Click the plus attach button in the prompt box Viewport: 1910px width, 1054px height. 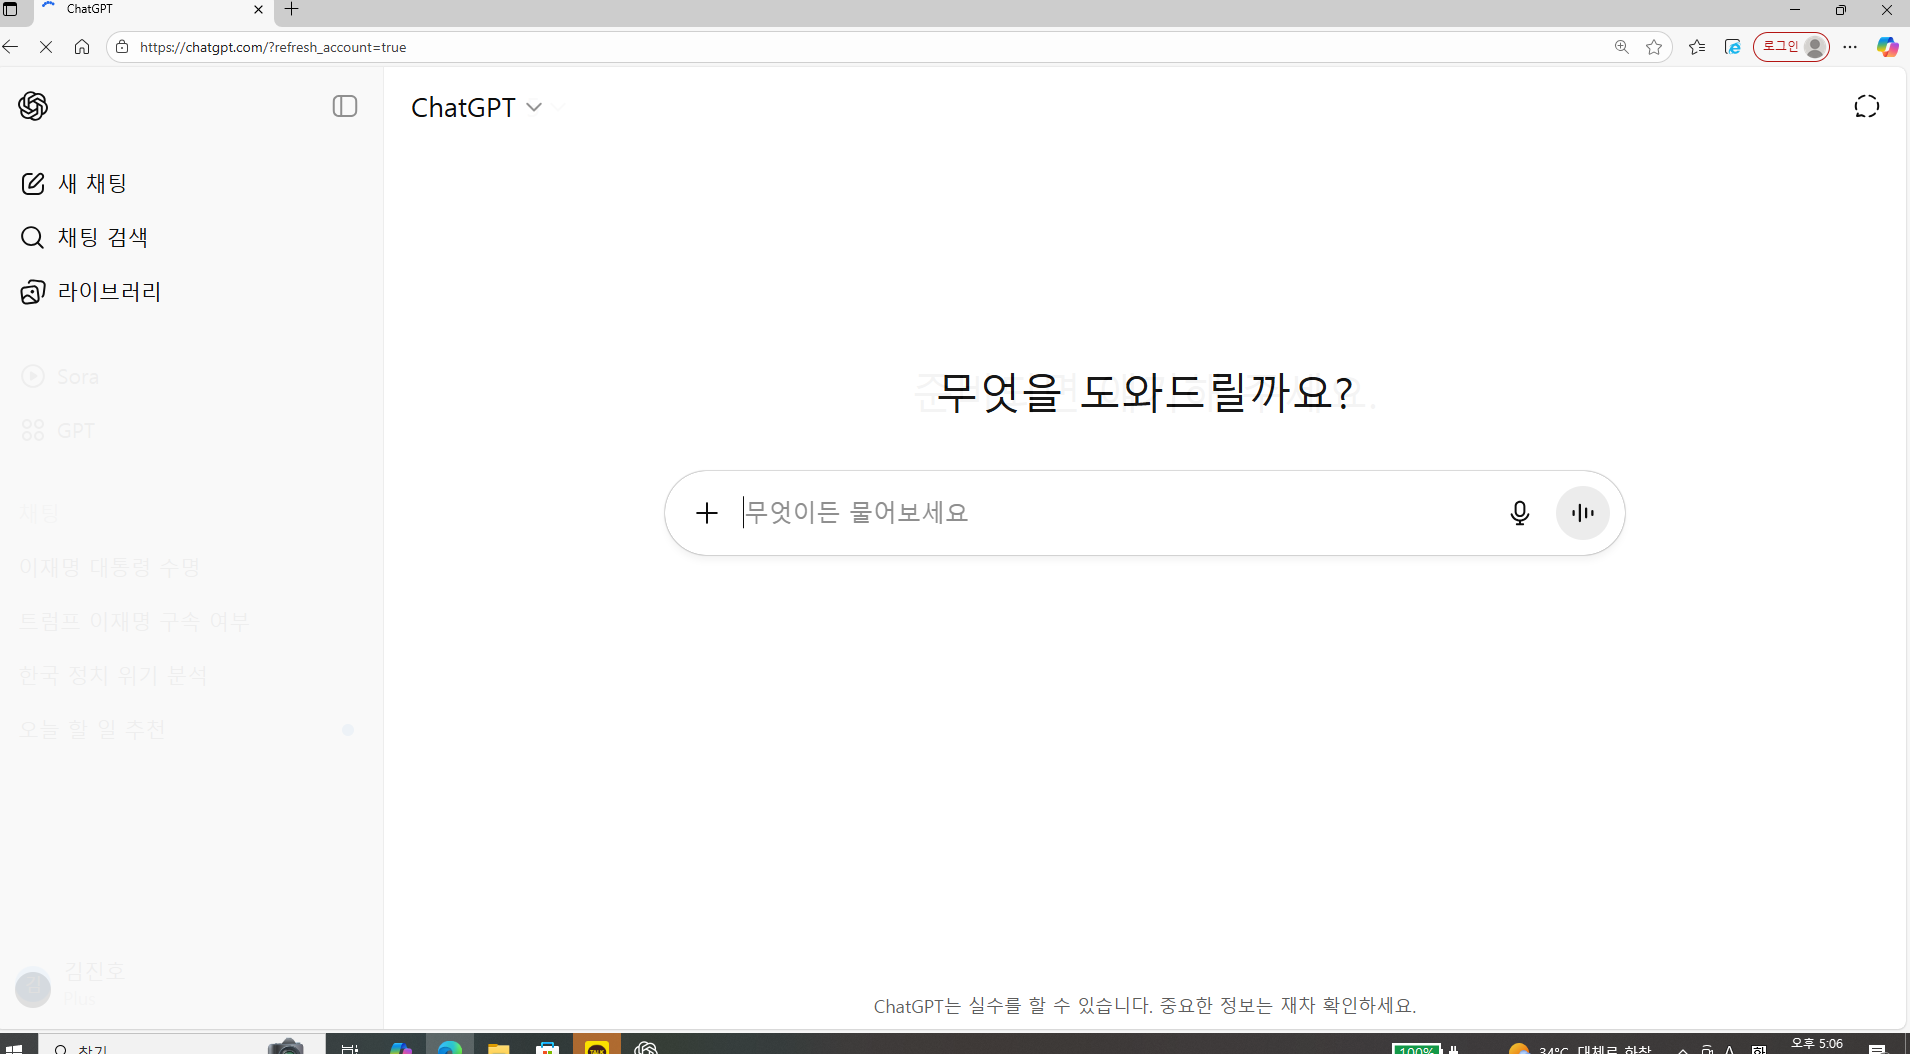pyautogui.click(x=707, y=513)
